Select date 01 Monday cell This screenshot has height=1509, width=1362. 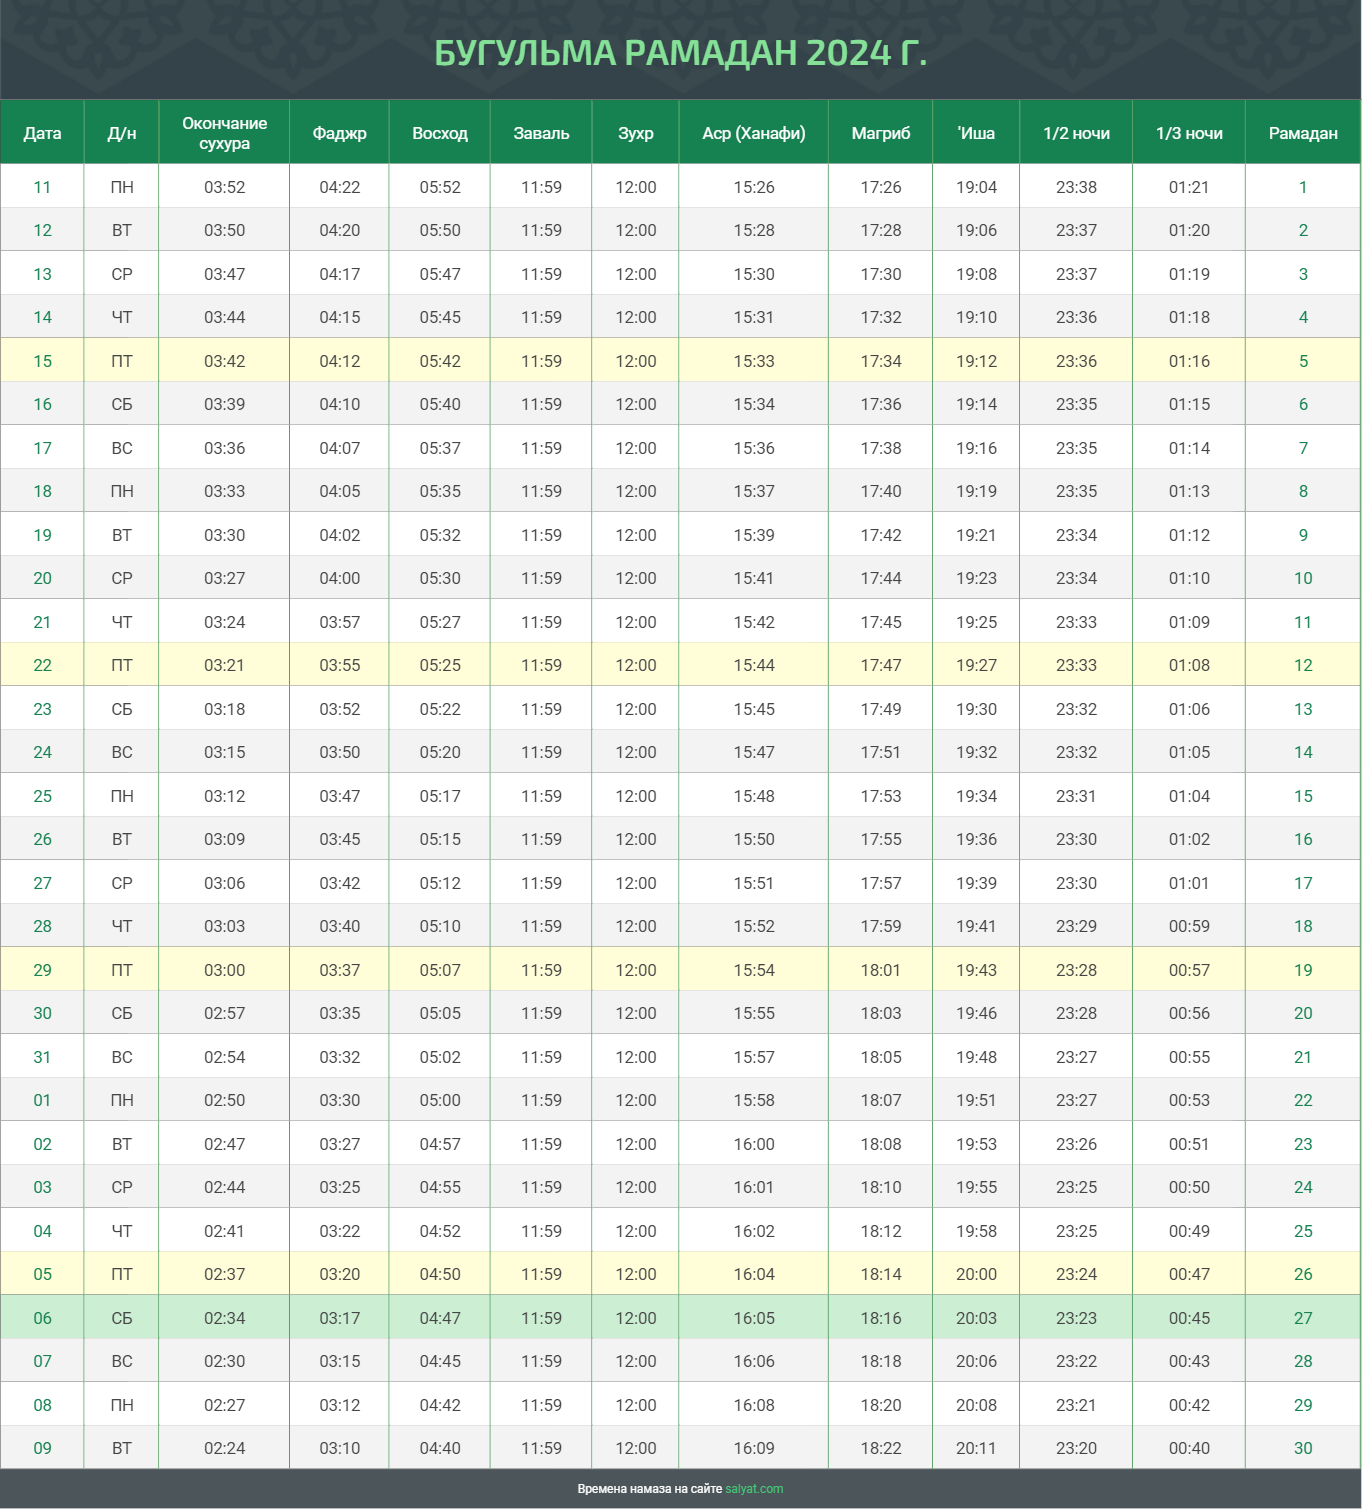pos(42,1100)
